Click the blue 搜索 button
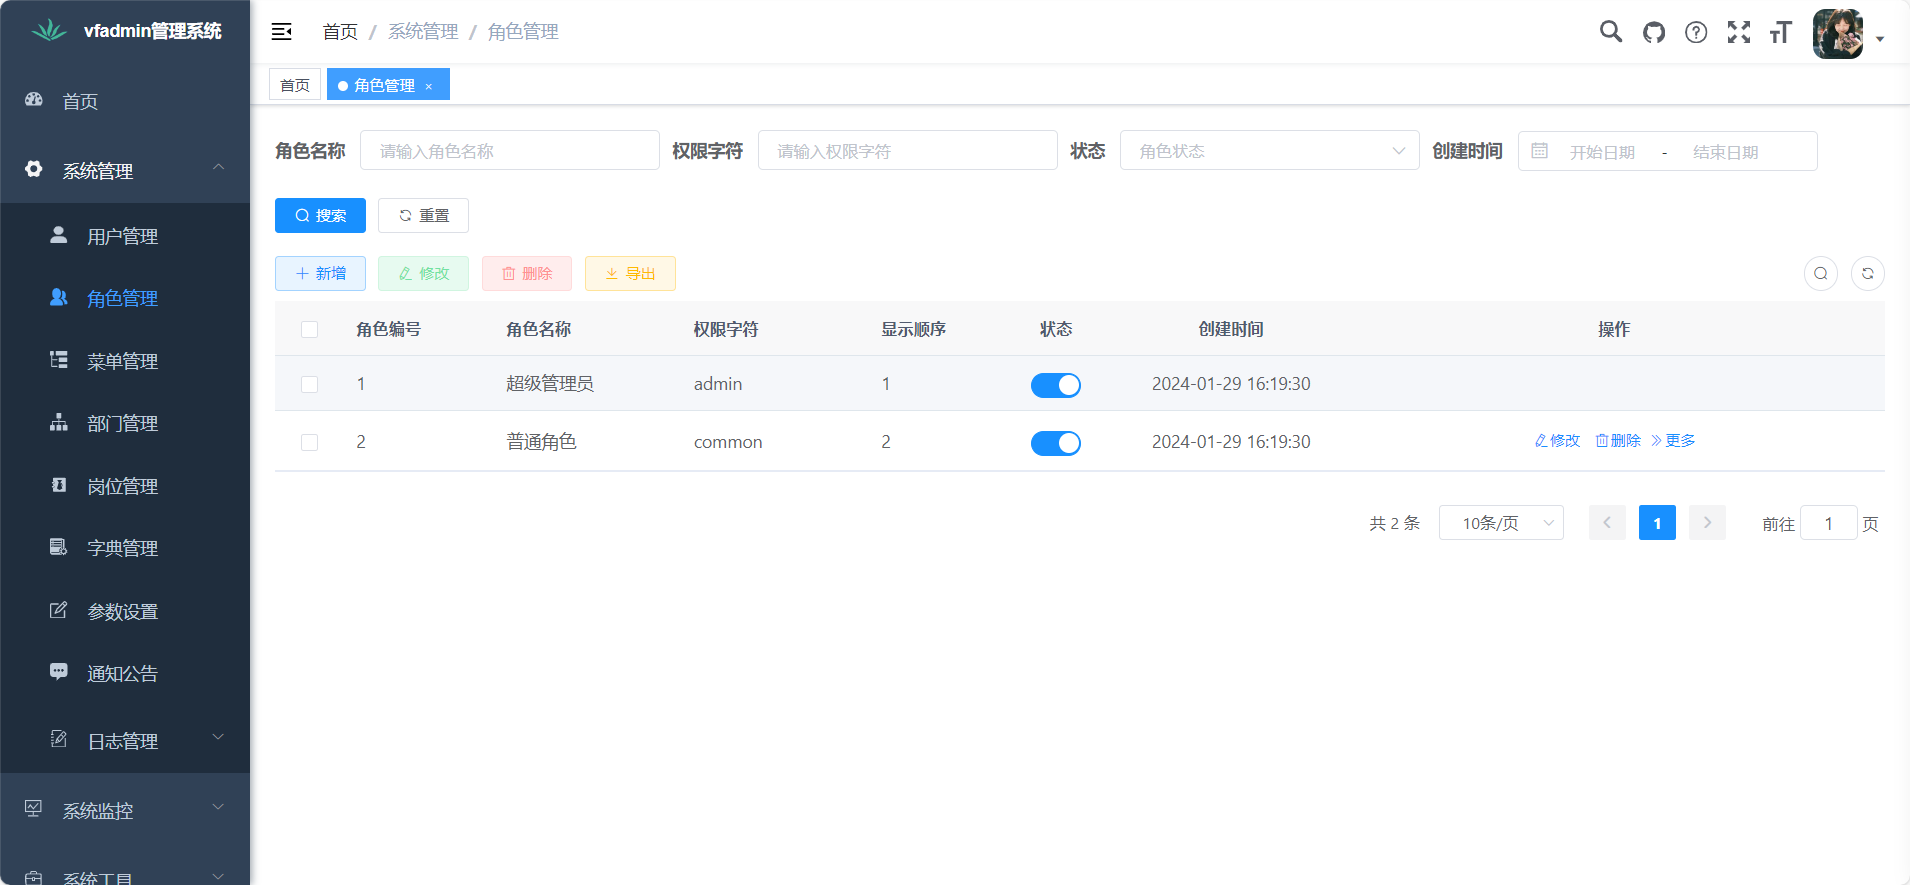This screenshot has width=1910, height=885. coord(320,215)
